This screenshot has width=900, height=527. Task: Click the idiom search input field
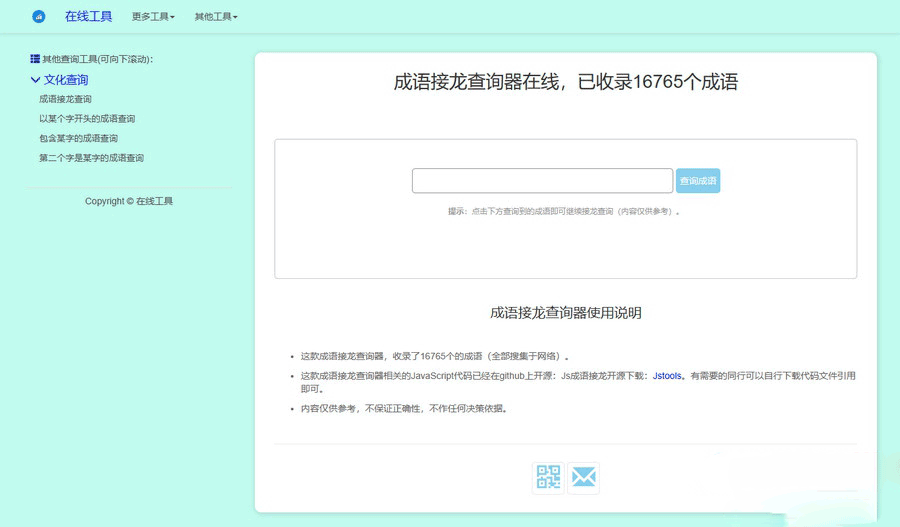click(x=542, y=181)
